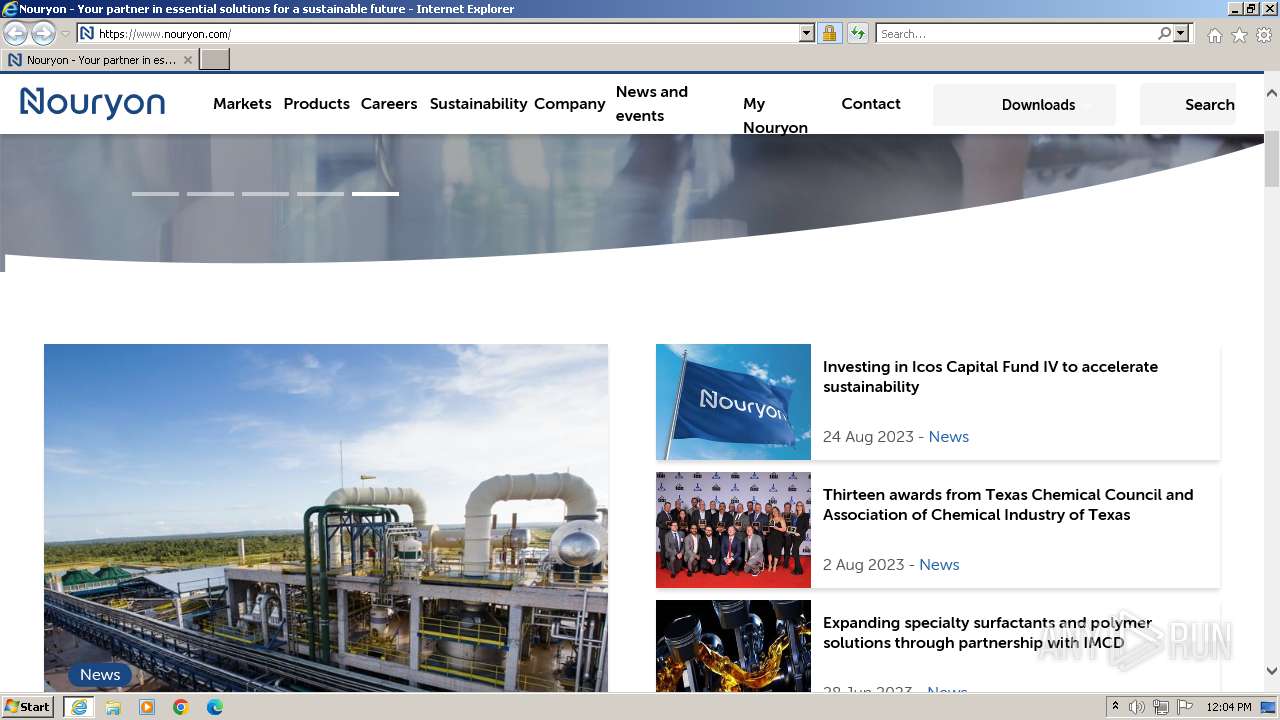Screen dimensions: 1280x720
Task: Click the Internet Explorer taskbar icon
Action: point(79,707)
